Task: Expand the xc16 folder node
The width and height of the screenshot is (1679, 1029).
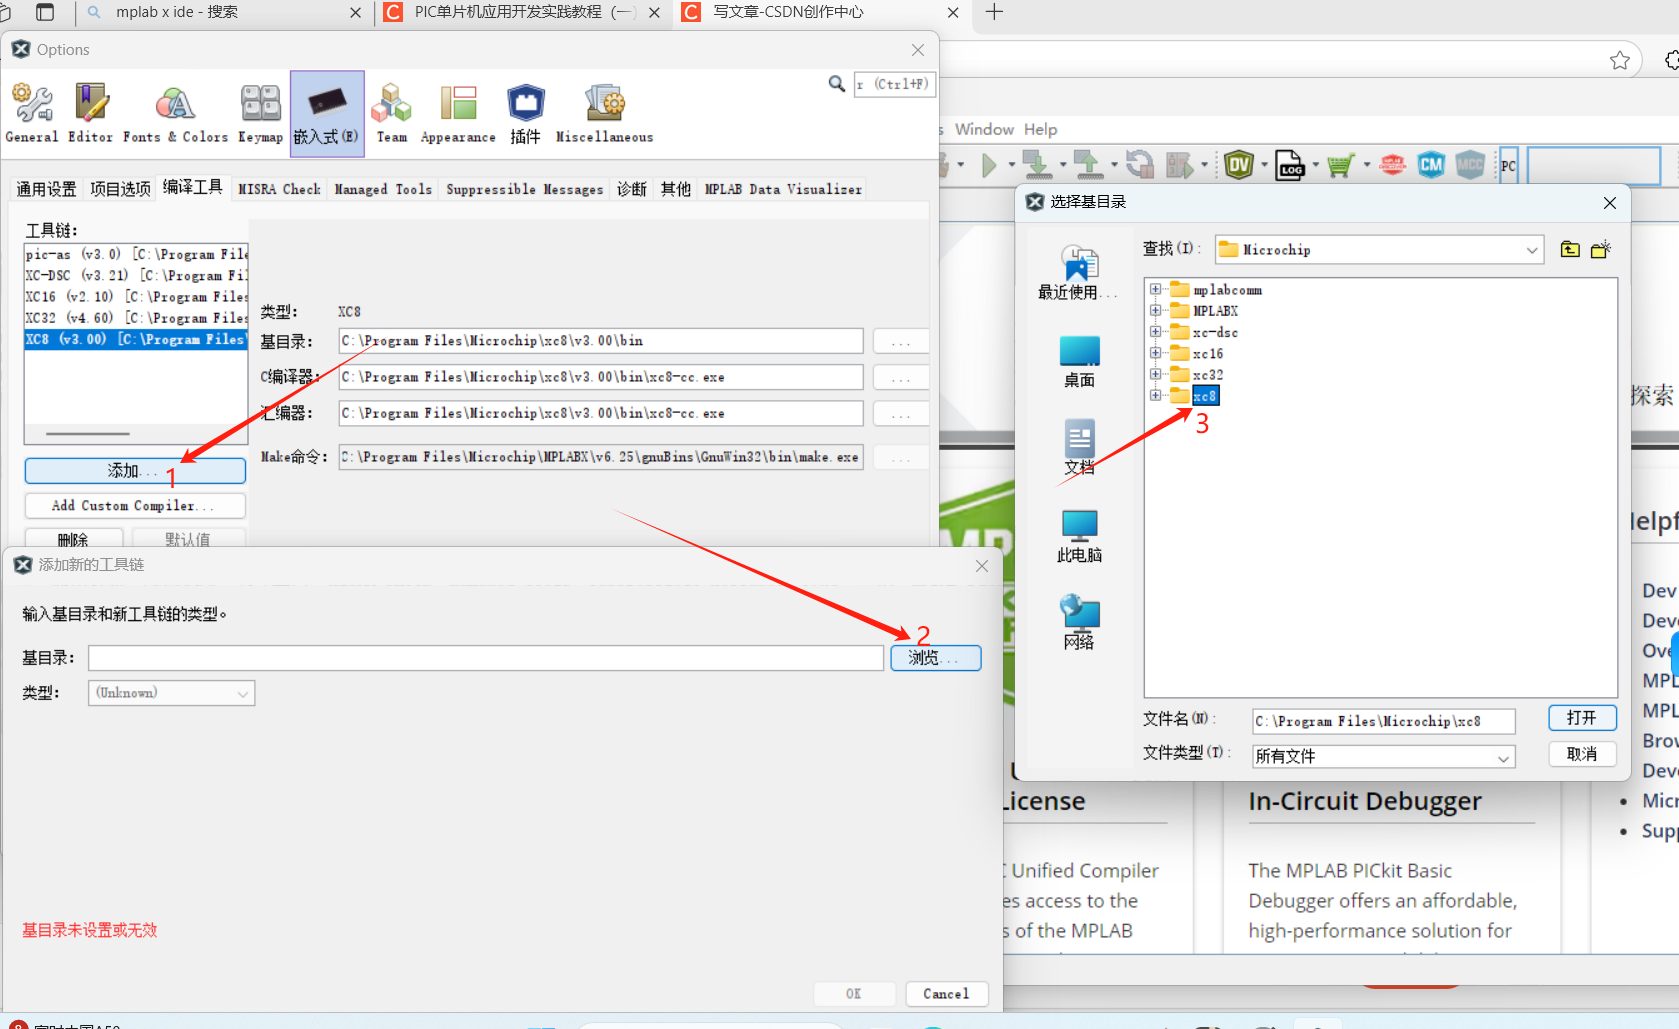Action: (x=1155, y=352)
